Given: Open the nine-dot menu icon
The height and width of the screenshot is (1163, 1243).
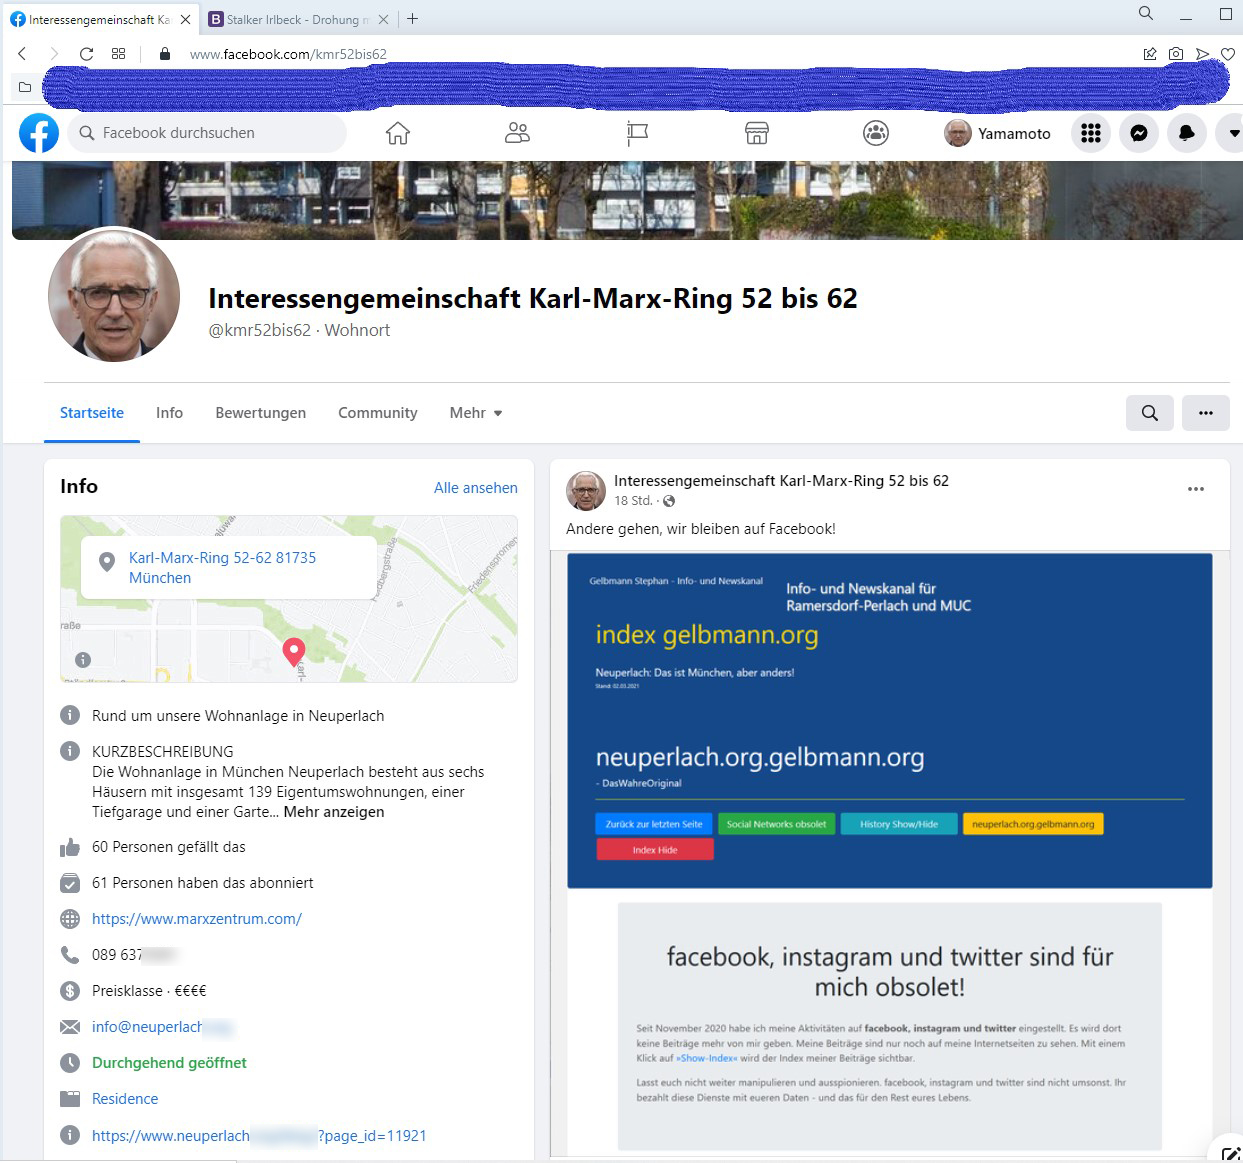Looking at the screenshot, I should pyautogui.click(x=1091, y=133).
